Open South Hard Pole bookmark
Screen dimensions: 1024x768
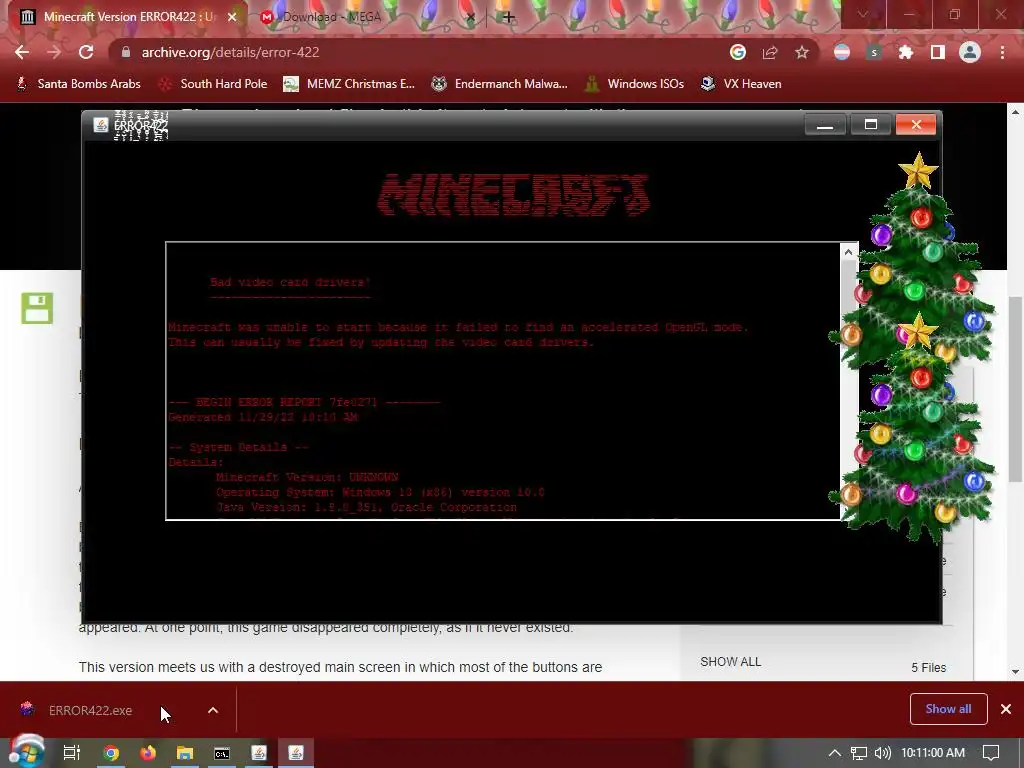coord(213,84)
